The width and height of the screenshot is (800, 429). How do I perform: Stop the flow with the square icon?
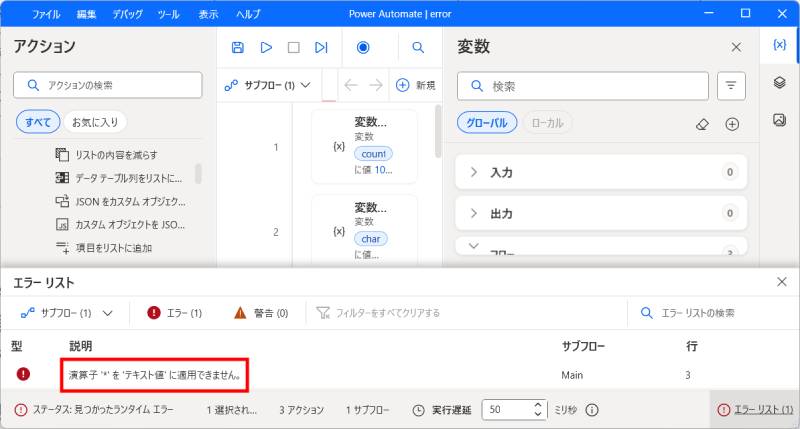click(294, 47)
